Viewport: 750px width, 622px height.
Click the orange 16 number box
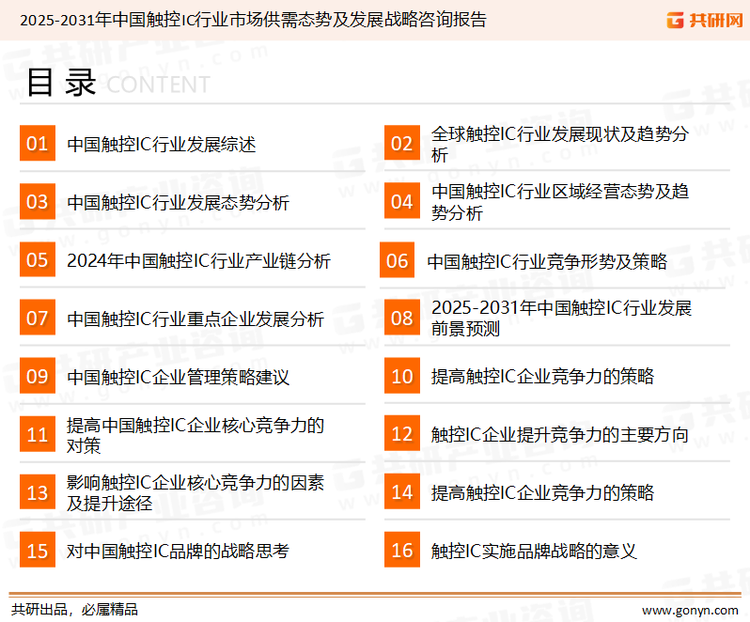click(x=402, y=550)
